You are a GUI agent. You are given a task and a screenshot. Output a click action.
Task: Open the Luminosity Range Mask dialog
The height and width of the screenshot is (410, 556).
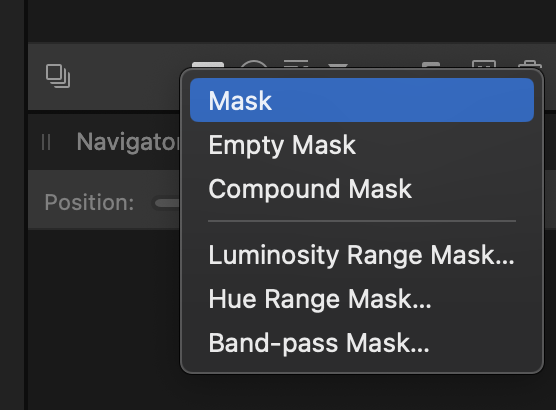click(x=362, y=255)
